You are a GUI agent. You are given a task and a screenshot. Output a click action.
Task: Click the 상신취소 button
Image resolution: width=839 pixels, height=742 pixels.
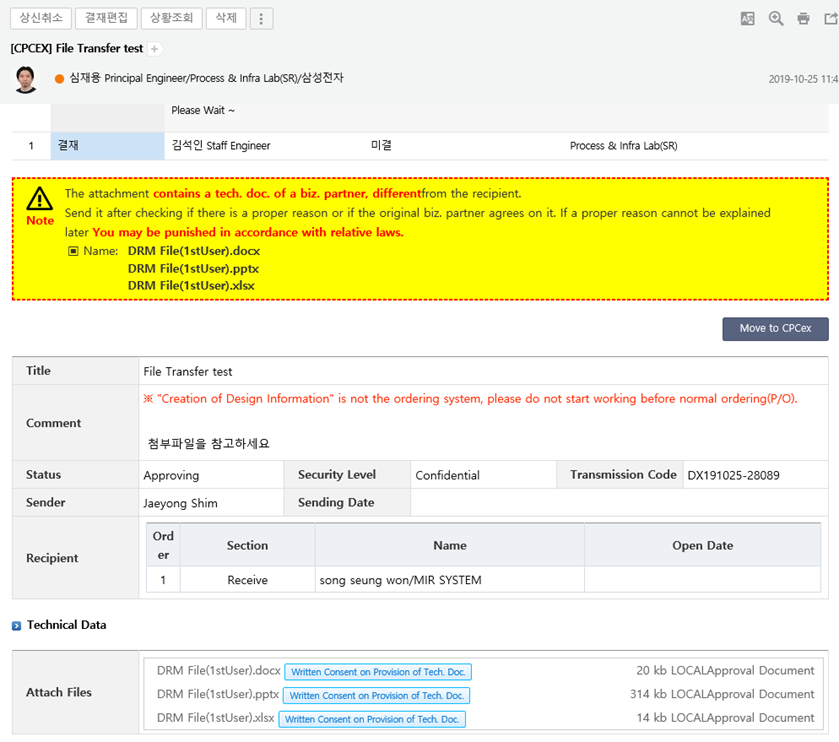[40, 19]
